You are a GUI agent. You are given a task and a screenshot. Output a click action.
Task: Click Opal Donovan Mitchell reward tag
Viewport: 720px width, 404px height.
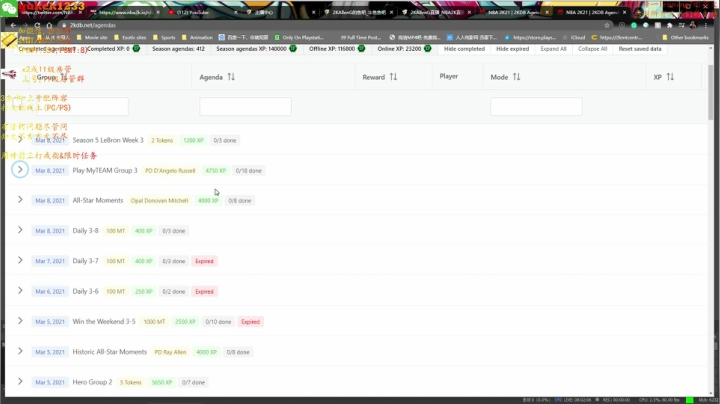159,201
